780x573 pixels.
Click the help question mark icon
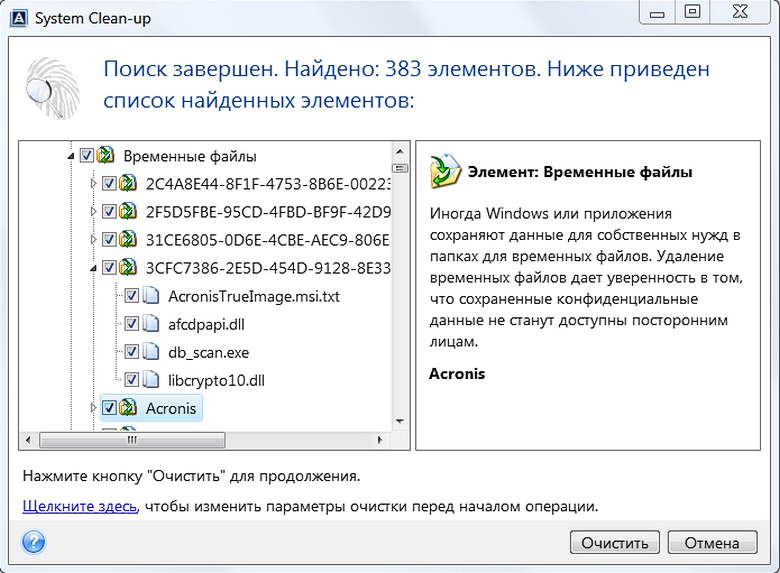(34, 542)
